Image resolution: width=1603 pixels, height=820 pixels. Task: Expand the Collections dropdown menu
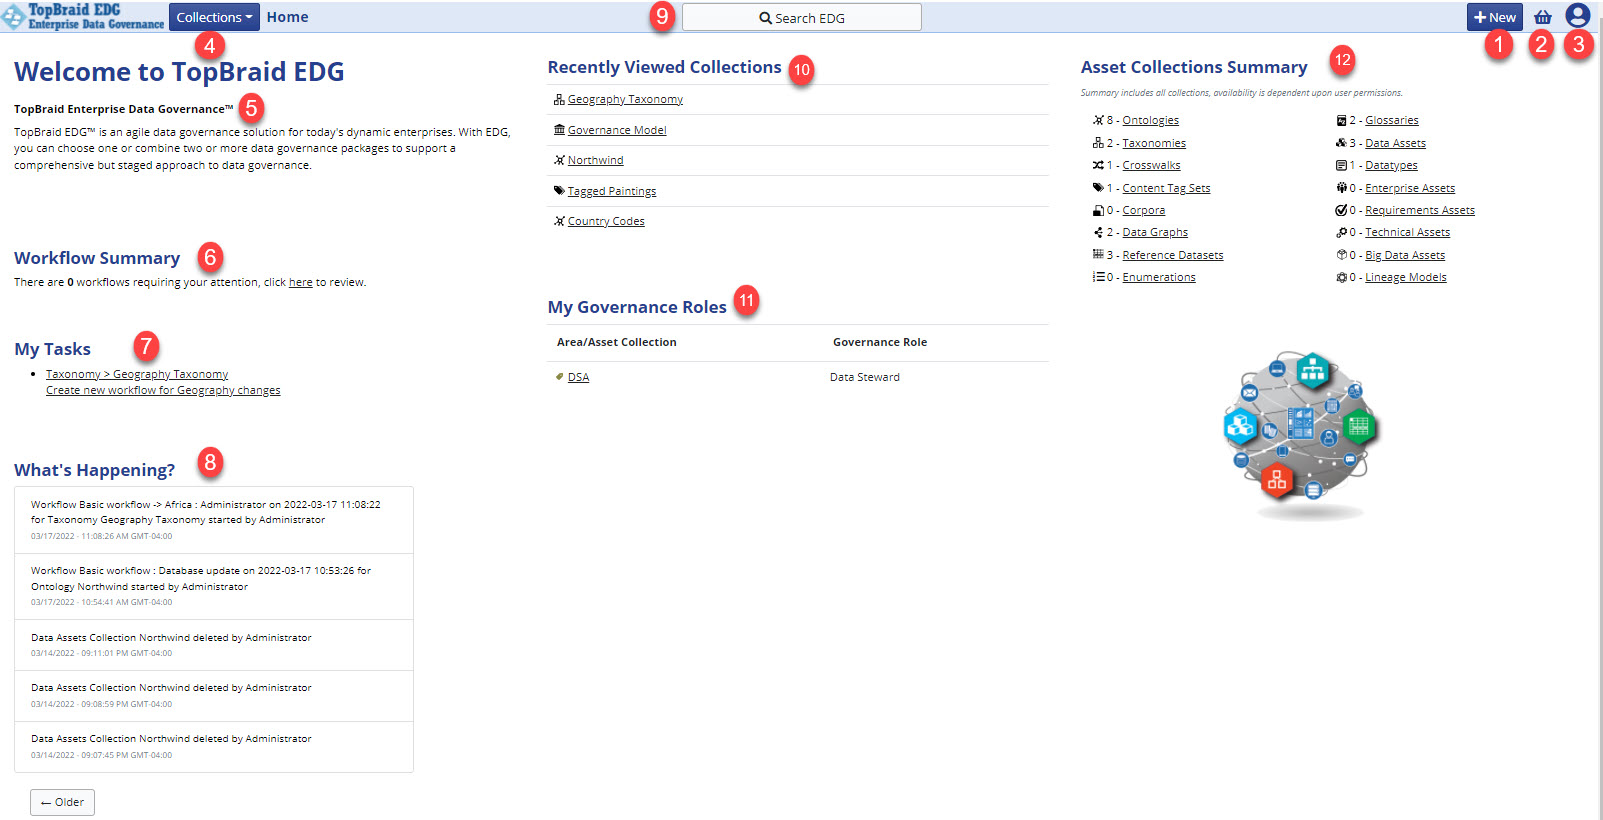pos(214,17)
